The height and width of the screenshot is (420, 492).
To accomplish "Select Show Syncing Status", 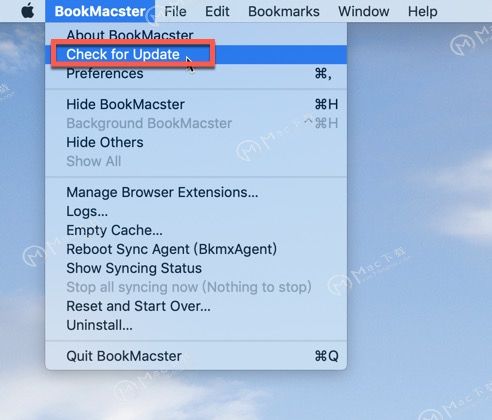I will pyautogui.click(x=196, y=268).
